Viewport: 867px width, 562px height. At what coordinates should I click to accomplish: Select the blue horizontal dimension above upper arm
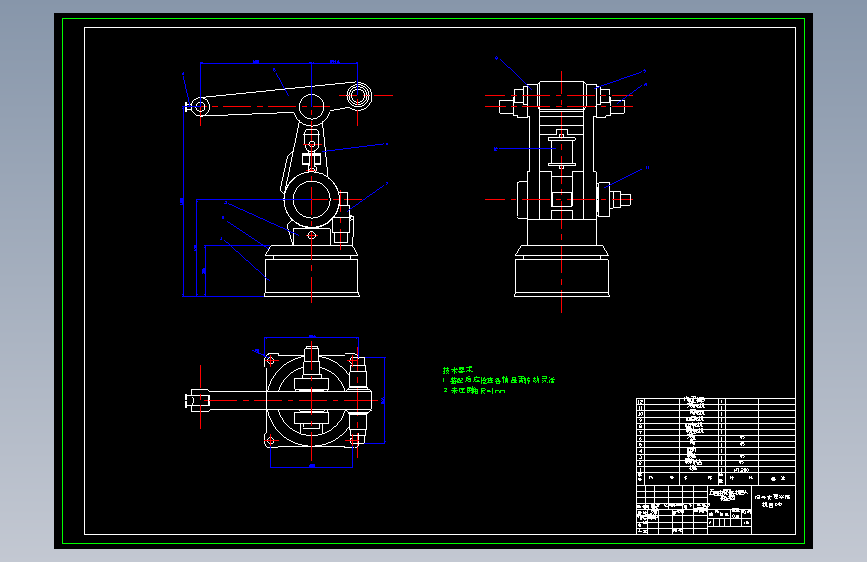(x=279, y=63)
